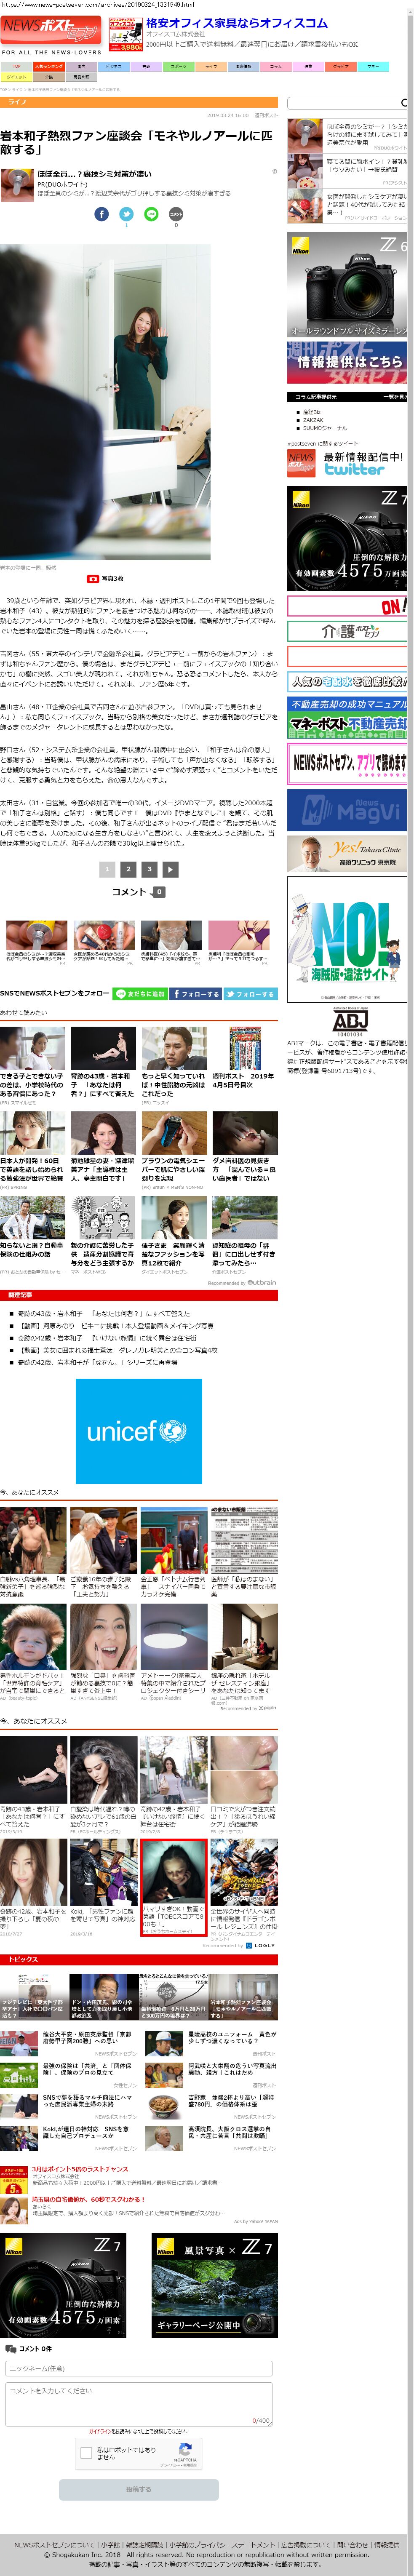Go to page 2 of the article
This screenshot has width=414, height=2576.
tap(128, 869)
